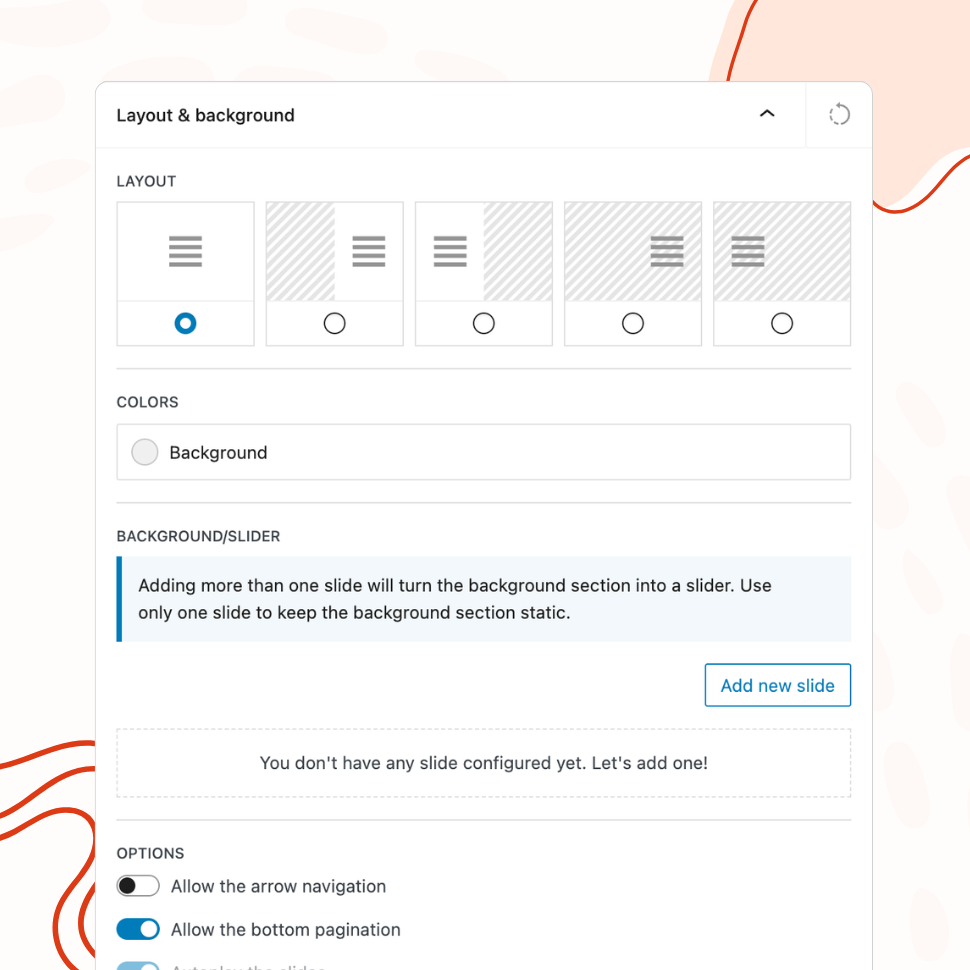Screen dimensions: 970x970
Task: Collapse the Layout & background panel chevron
Action: pos(767,115)
